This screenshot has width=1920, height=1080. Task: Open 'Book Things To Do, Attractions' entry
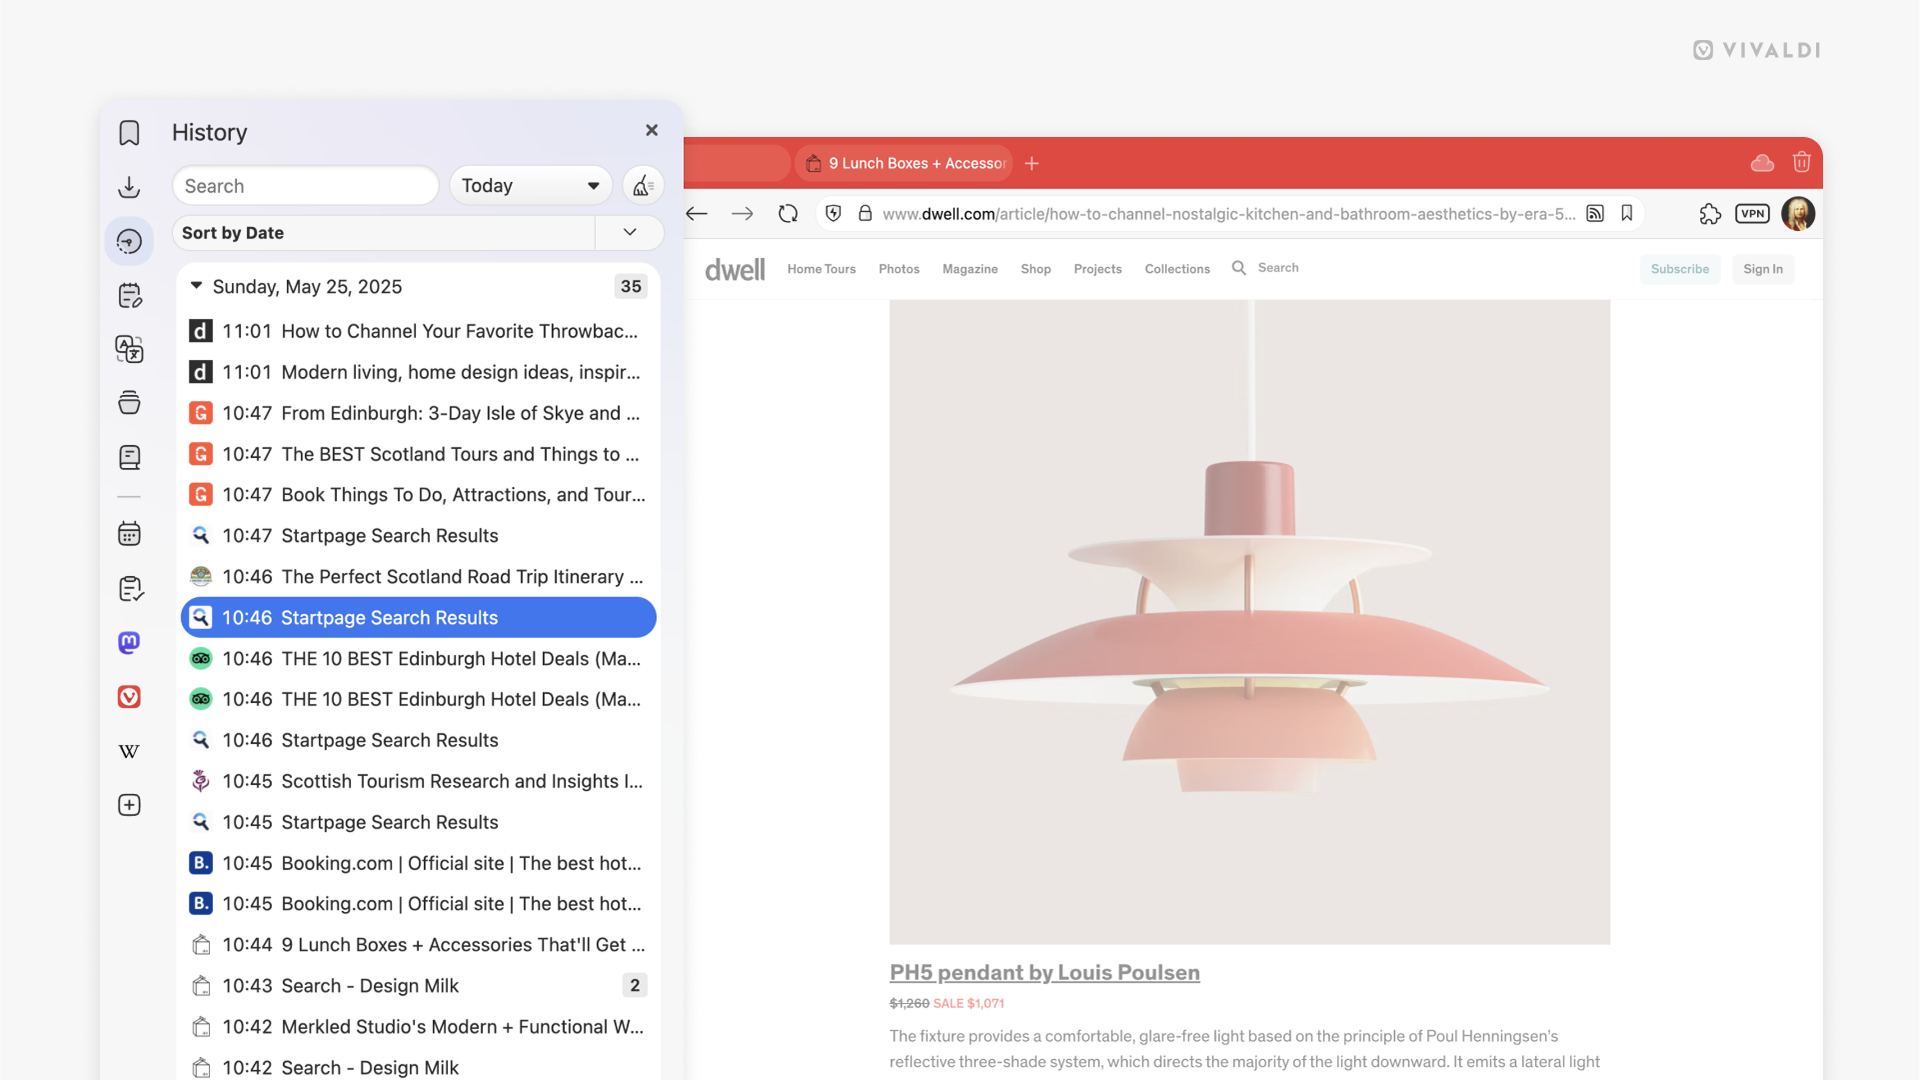418,495
